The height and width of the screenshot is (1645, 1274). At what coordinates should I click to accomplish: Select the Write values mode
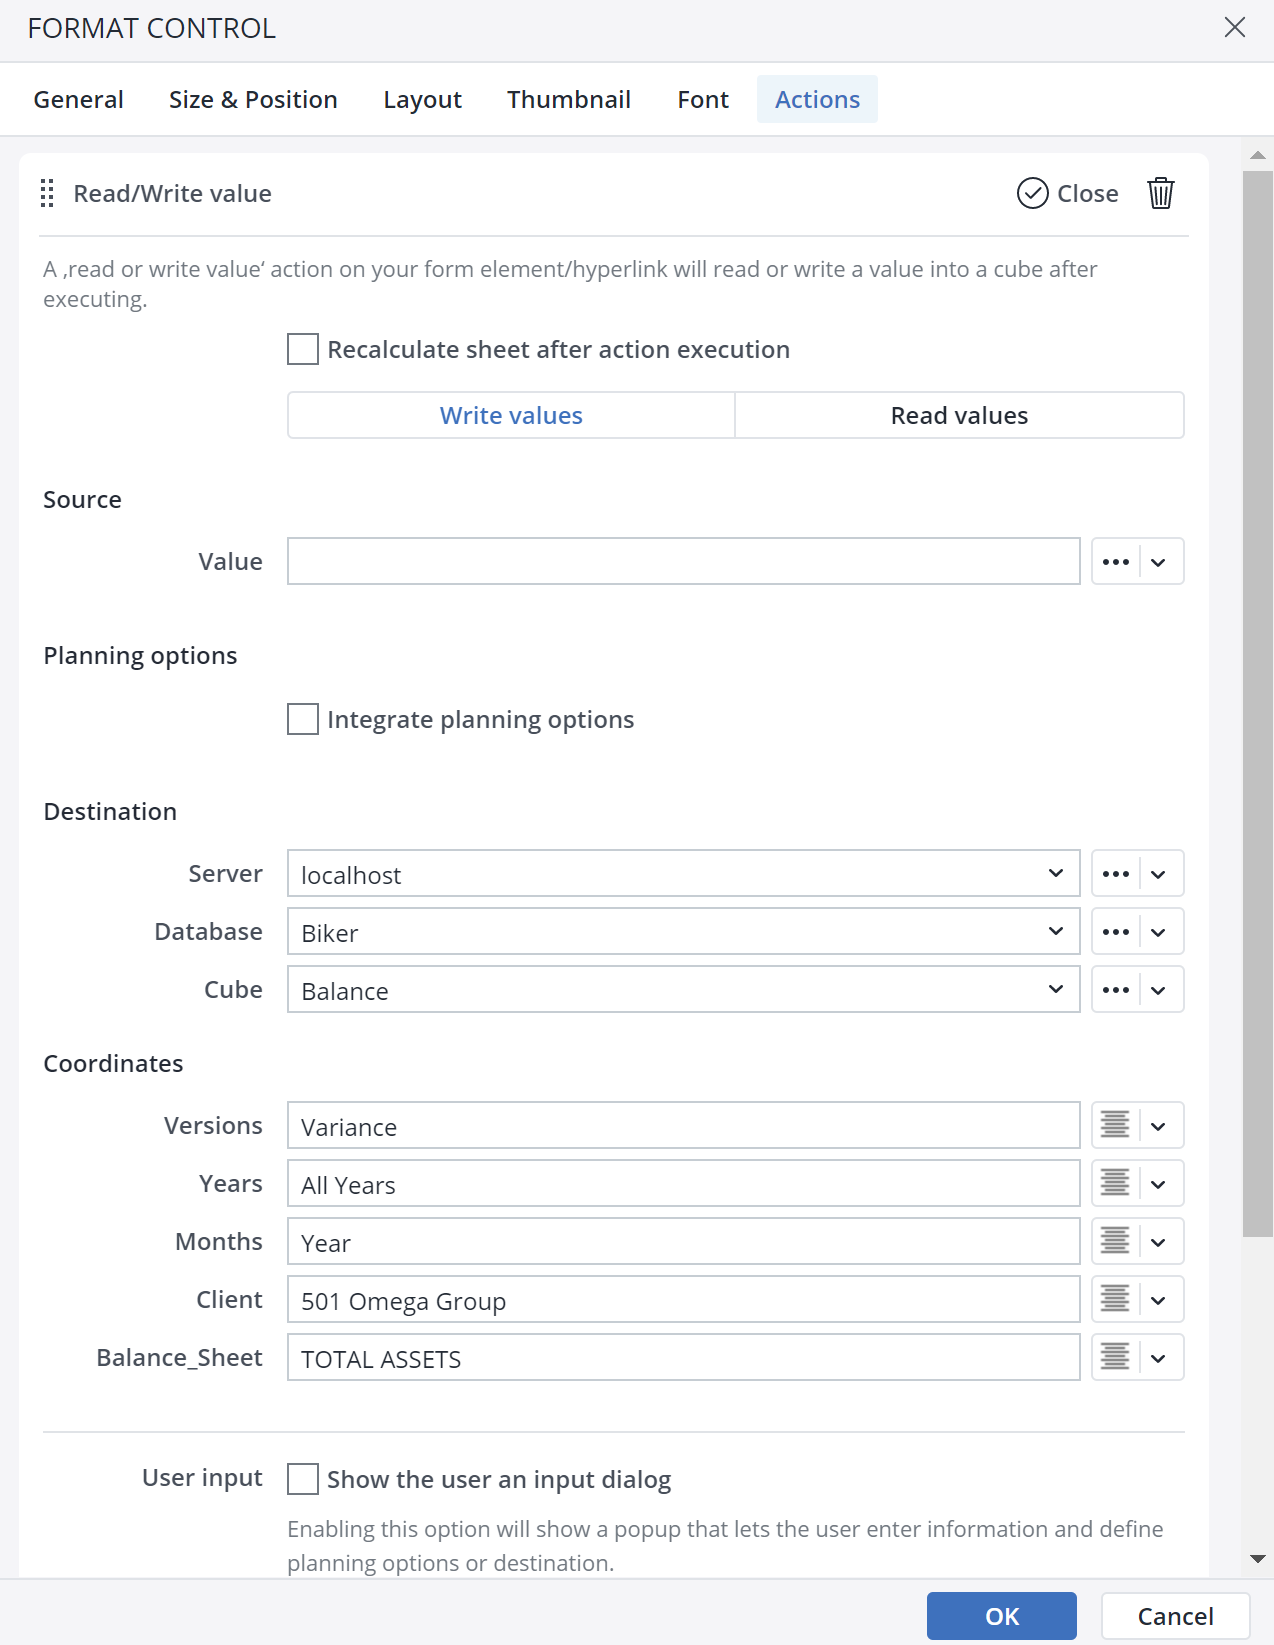[x=511, y=415]
